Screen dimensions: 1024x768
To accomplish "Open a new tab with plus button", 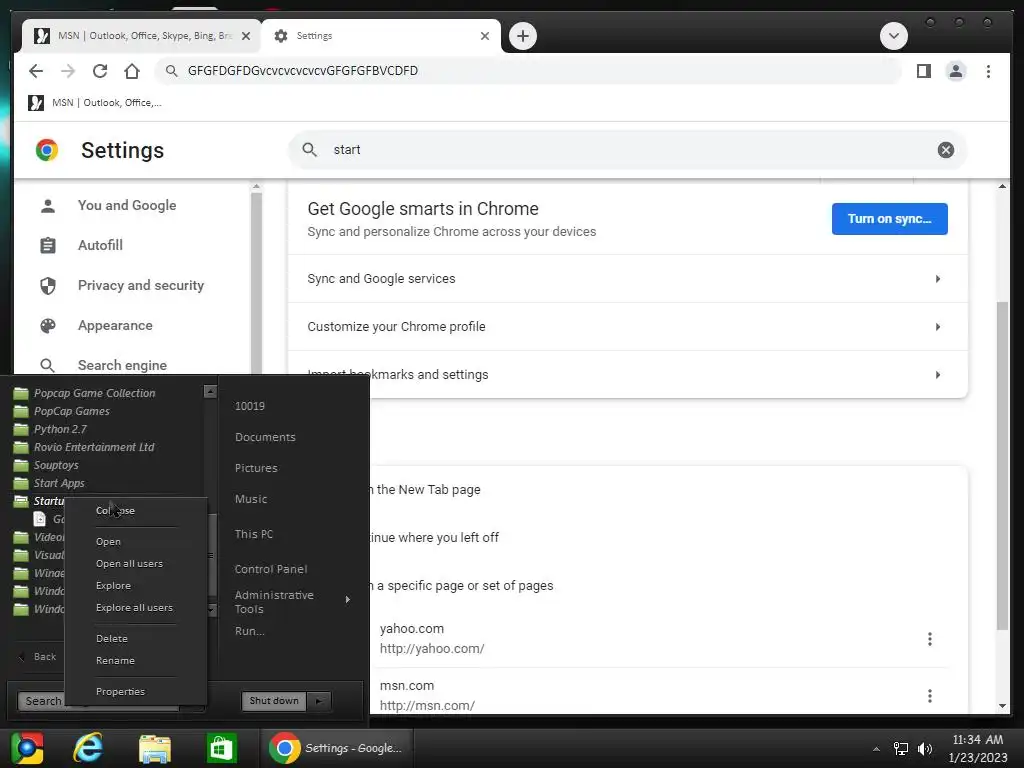I will [522, 36].
